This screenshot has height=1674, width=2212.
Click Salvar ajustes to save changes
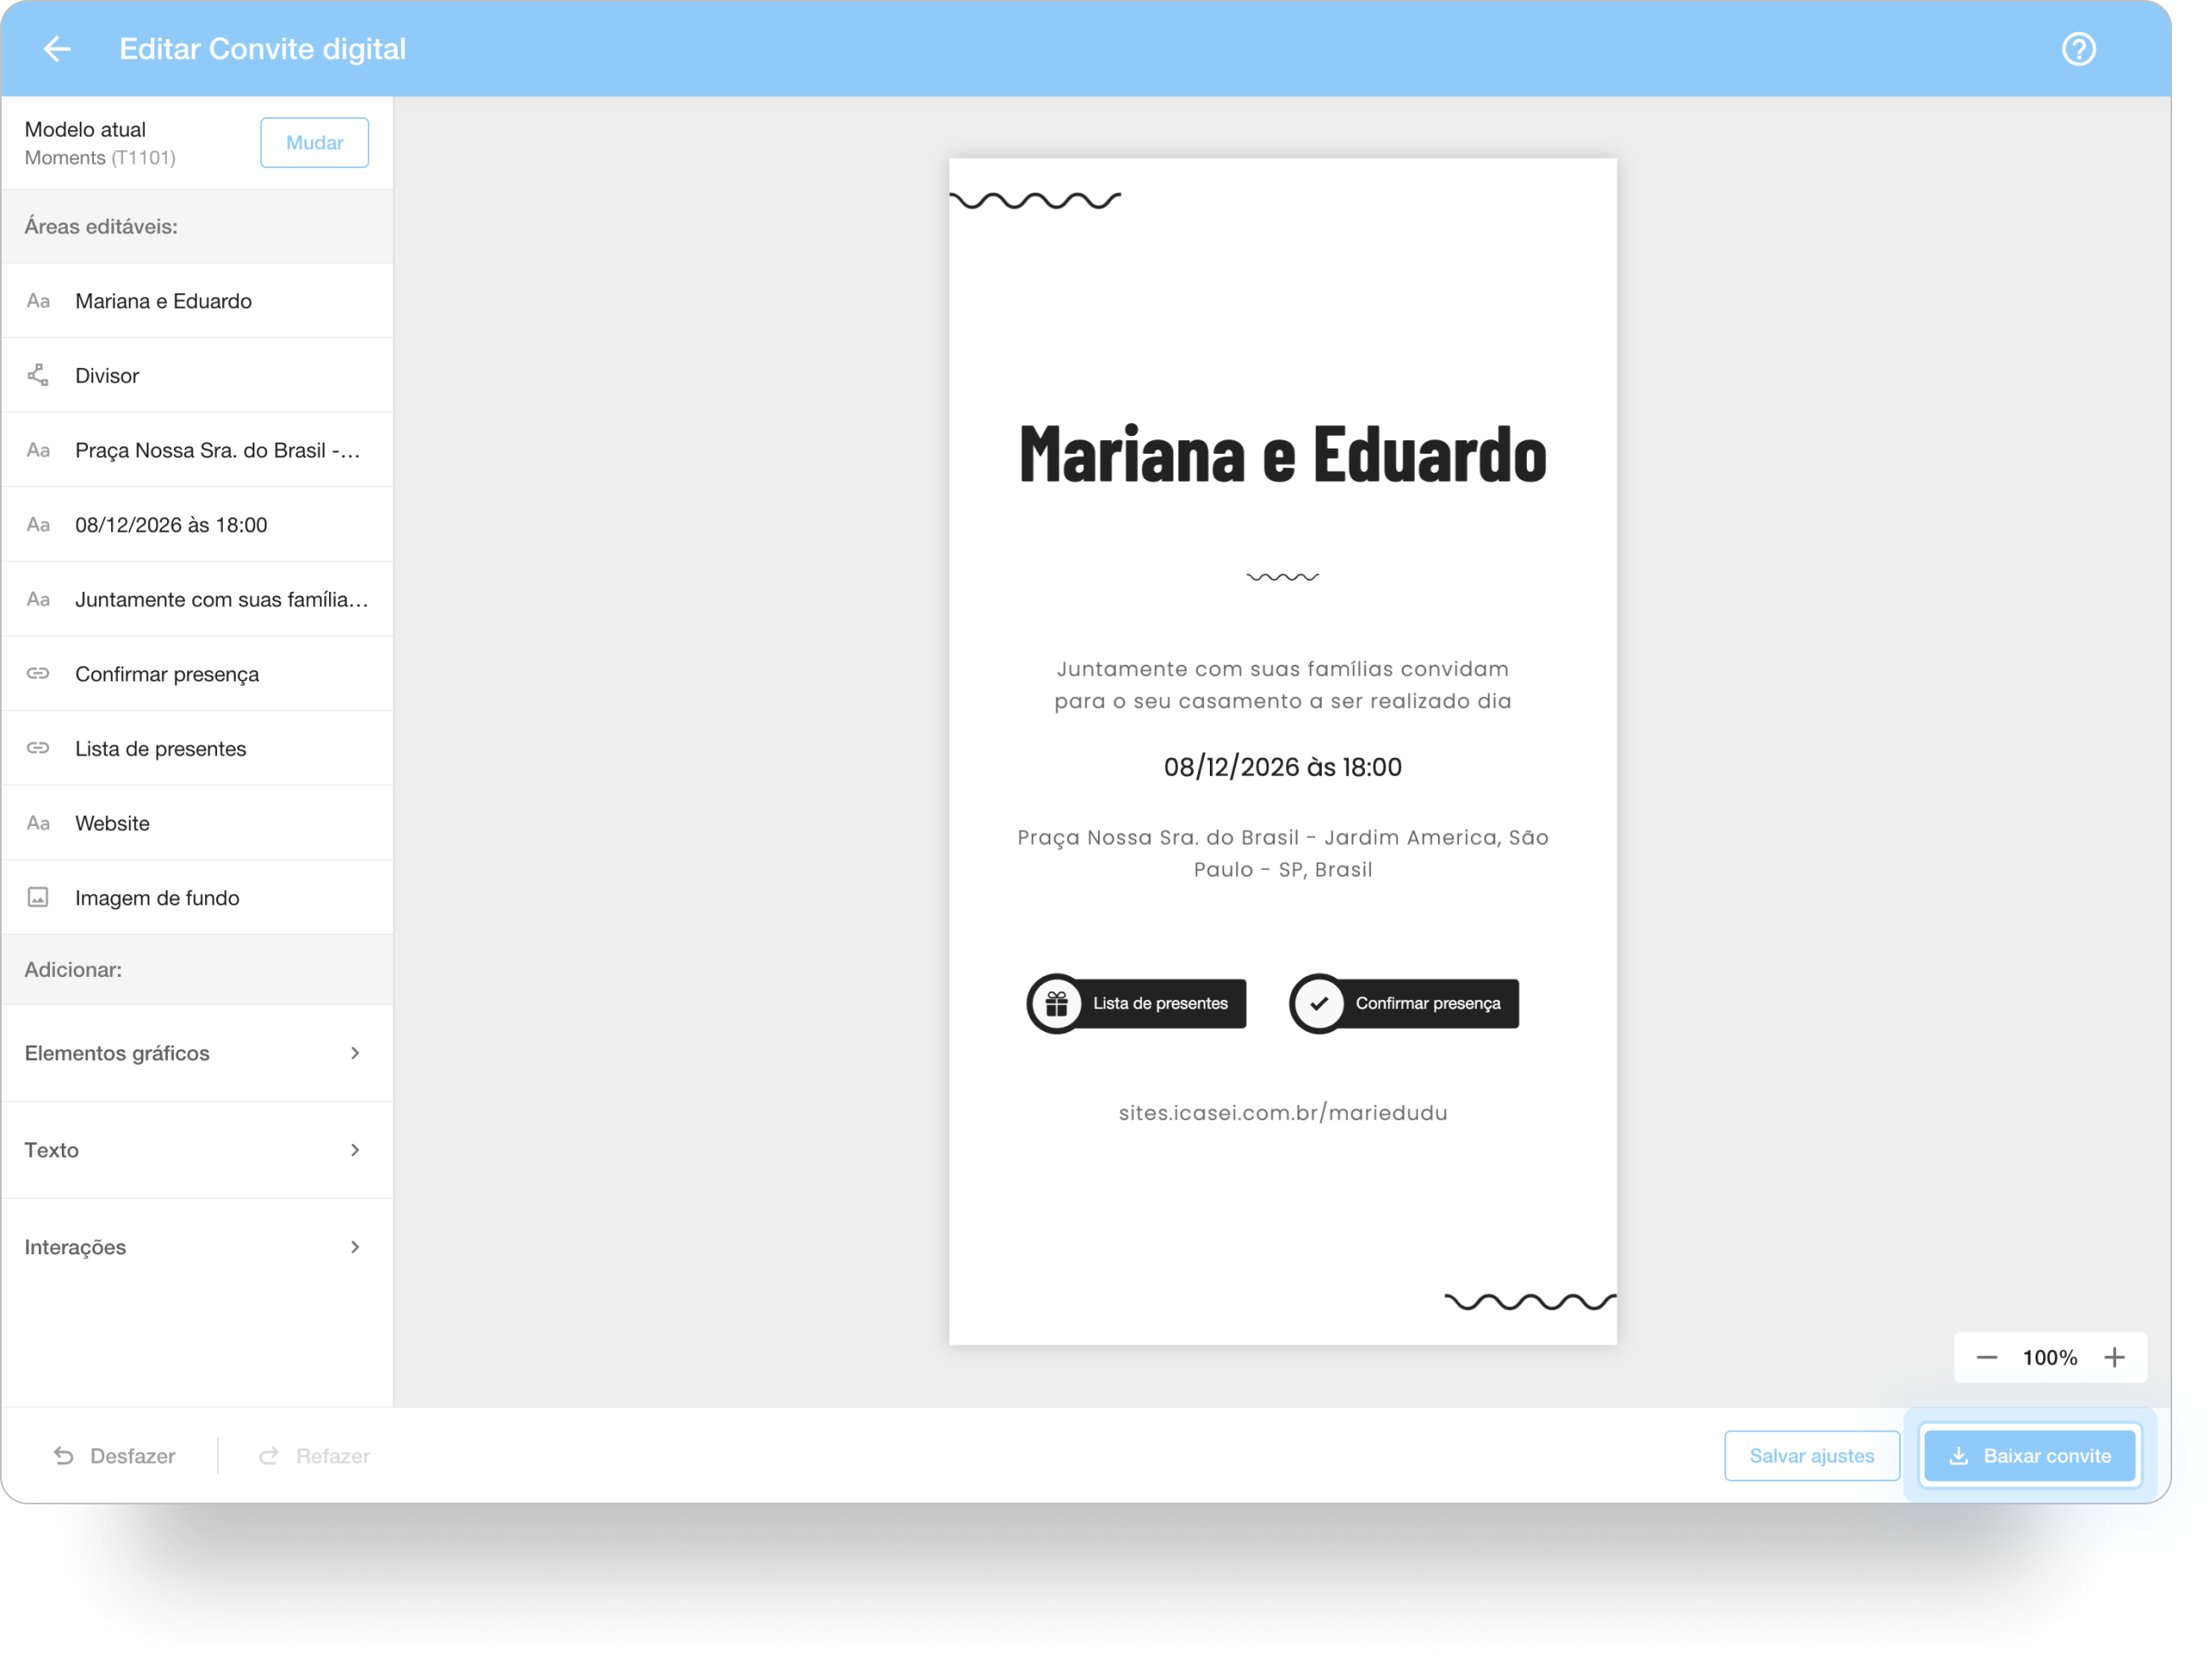[1812, 1456]
